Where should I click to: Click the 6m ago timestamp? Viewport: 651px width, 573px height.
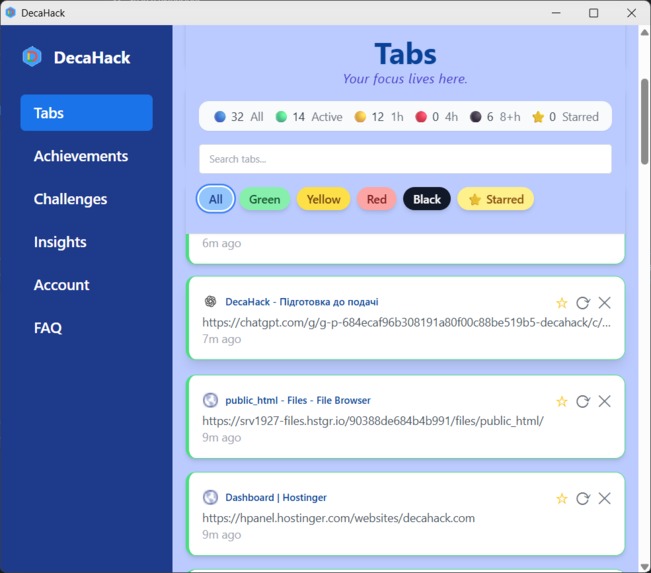(222, 243)
